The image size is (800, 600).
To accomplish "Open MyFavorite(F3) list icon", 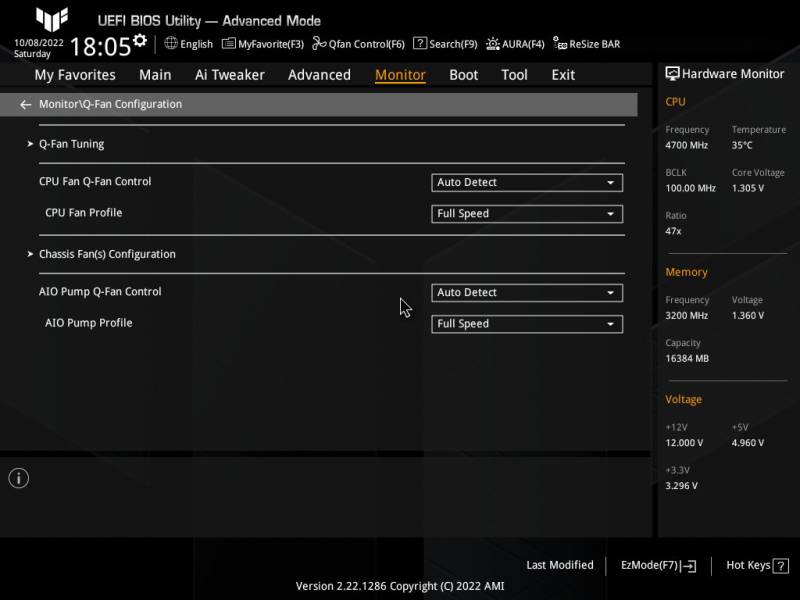I will point(229,43).
